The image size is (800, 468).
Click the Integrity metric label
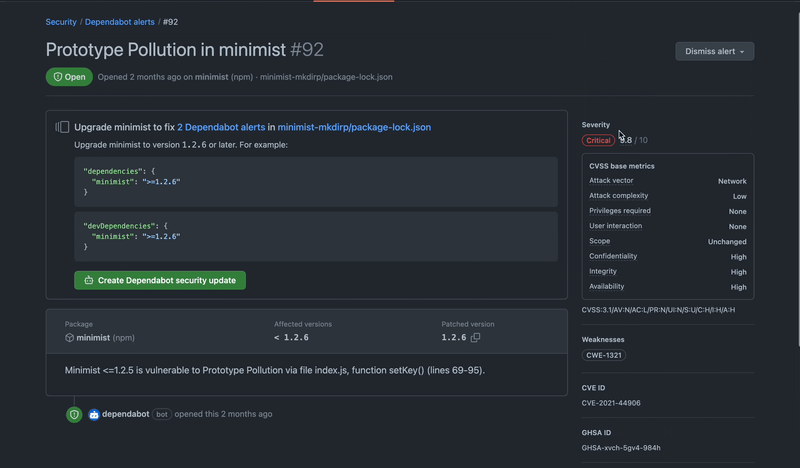coord(603,272)
